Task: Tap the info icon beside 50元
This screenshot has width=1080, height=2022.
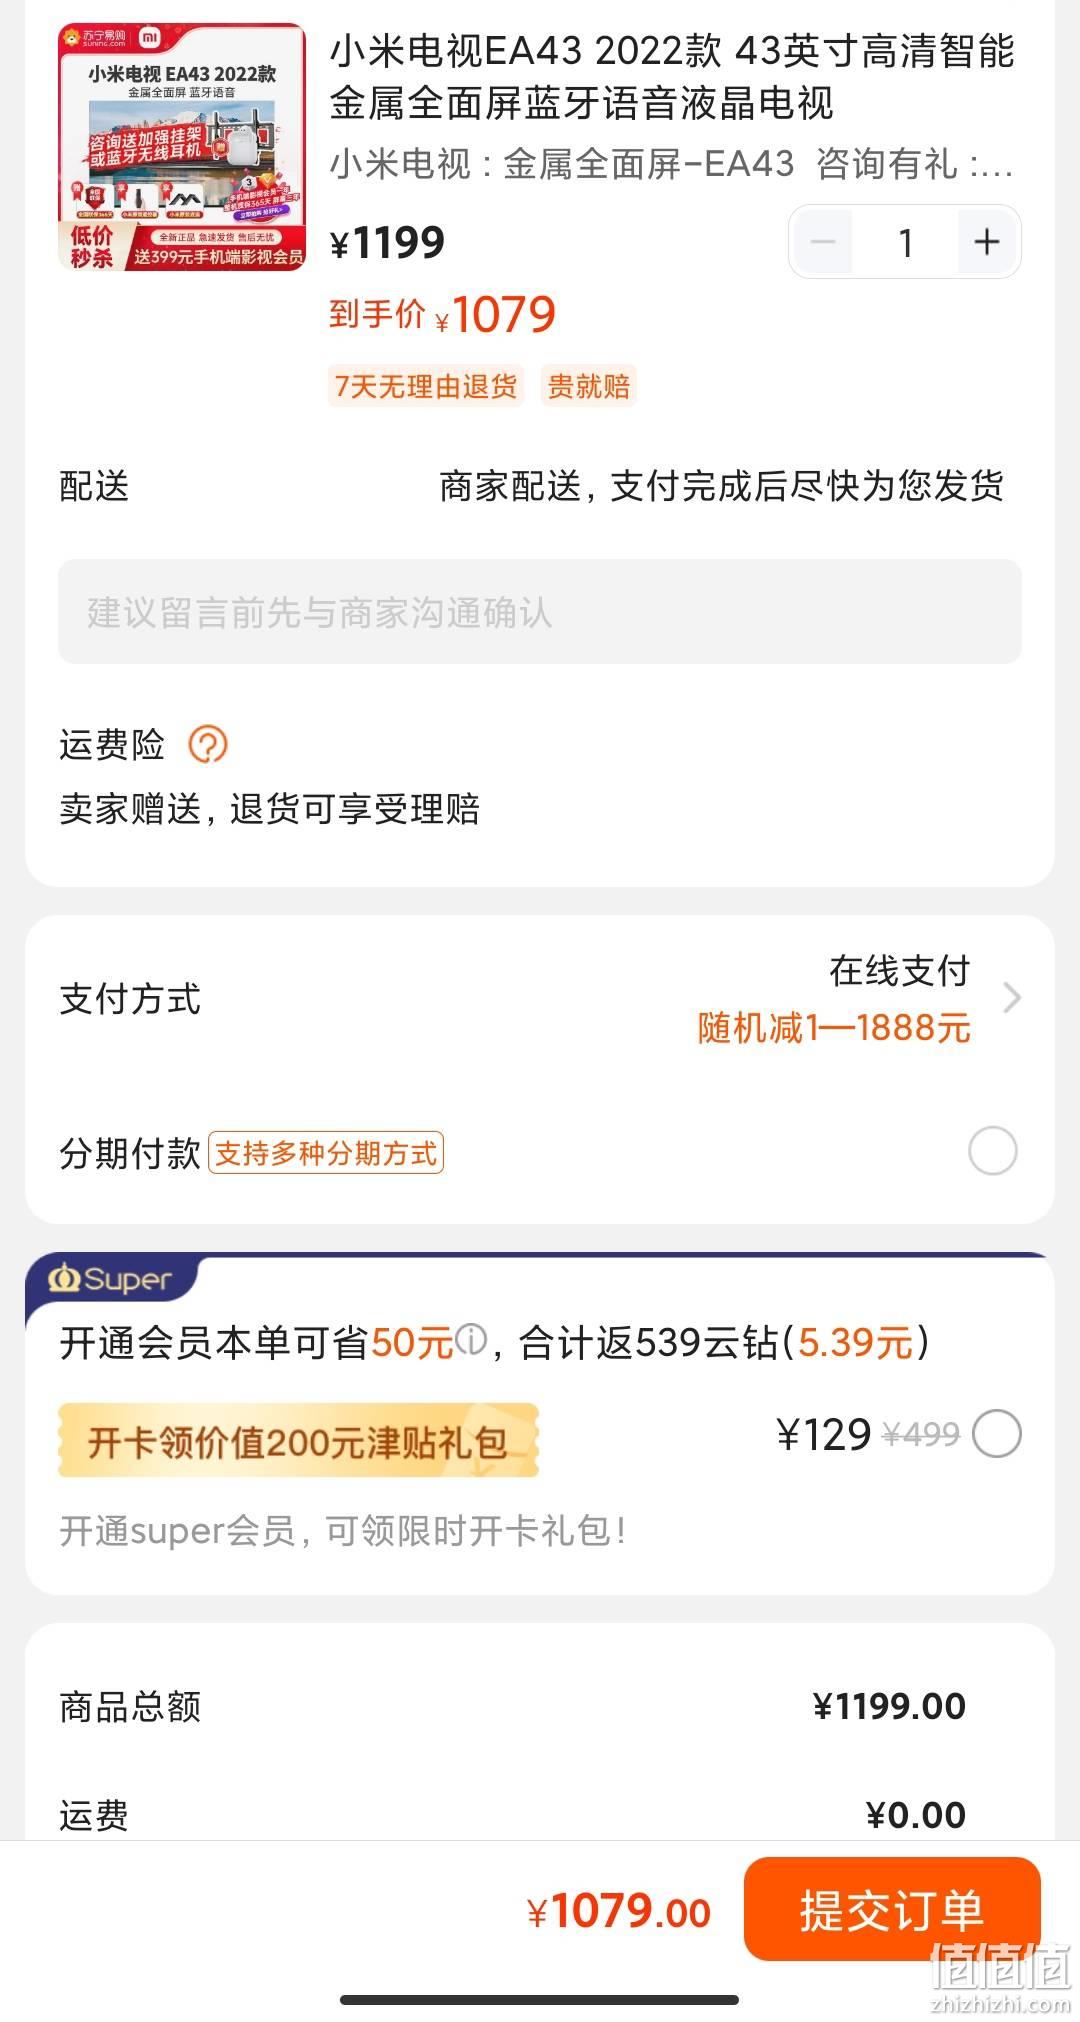Action: (471, 1338)
